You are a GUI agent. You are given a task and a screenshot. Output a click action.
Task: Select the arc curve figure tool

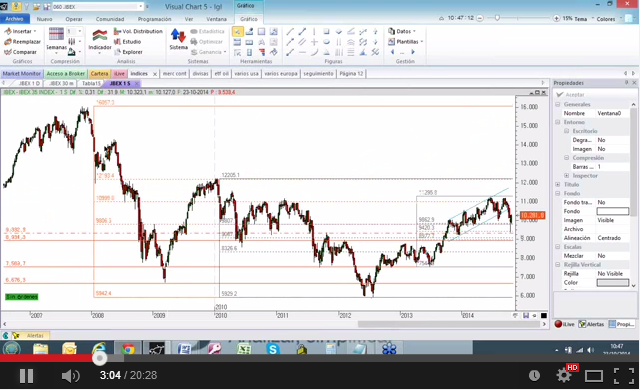coord(314,52)
